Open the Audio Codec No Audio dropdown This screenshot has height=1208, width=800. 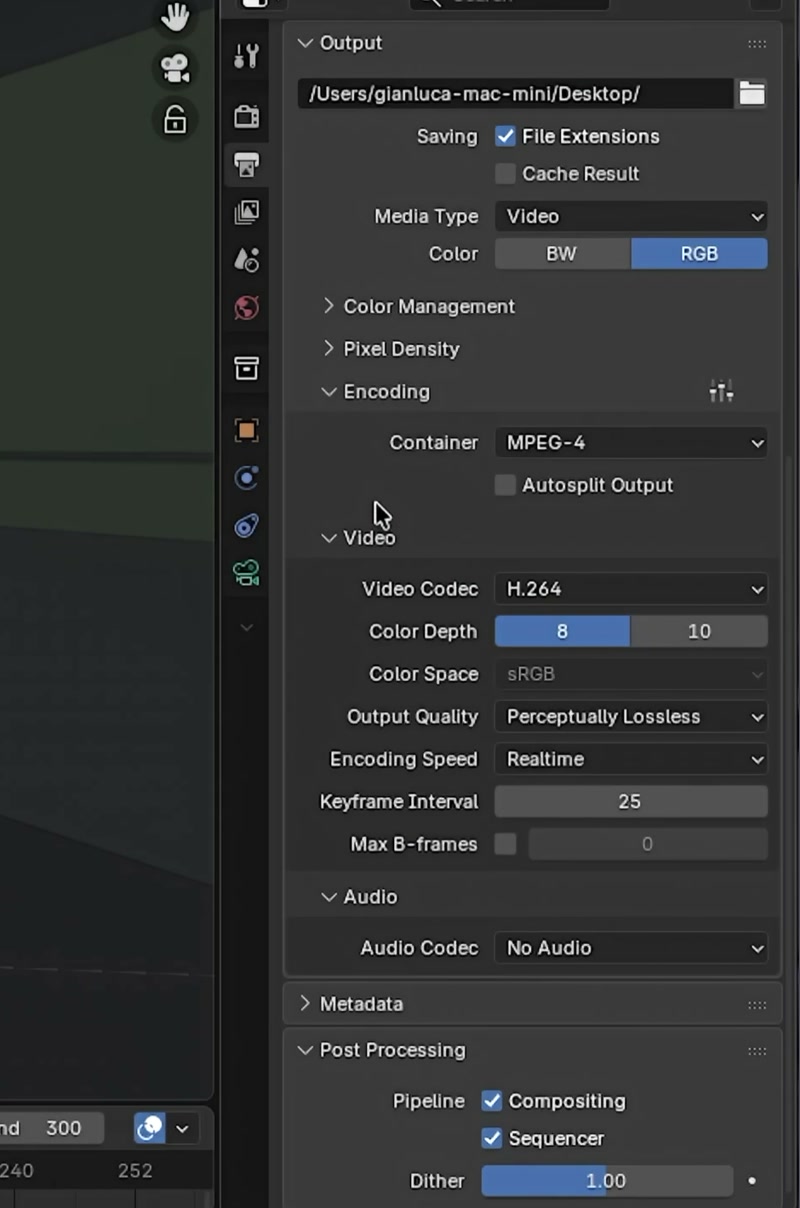(x=631, y=947)
